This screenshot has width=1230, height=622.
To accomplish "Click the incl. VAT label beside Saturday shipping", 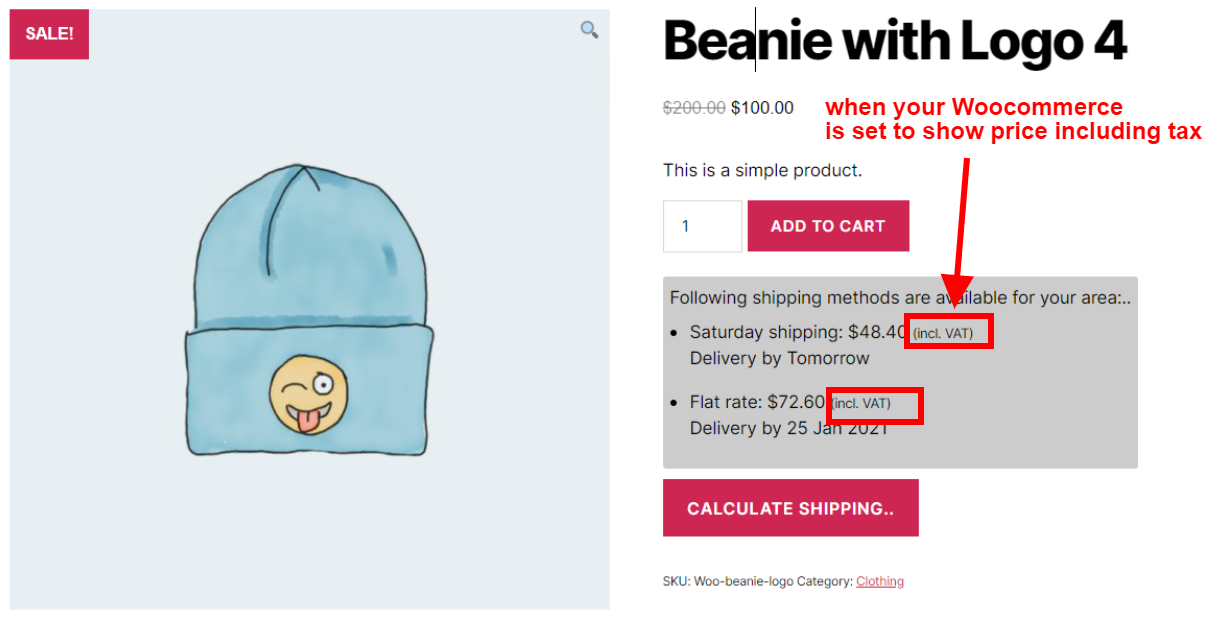I will click(943, 334).
